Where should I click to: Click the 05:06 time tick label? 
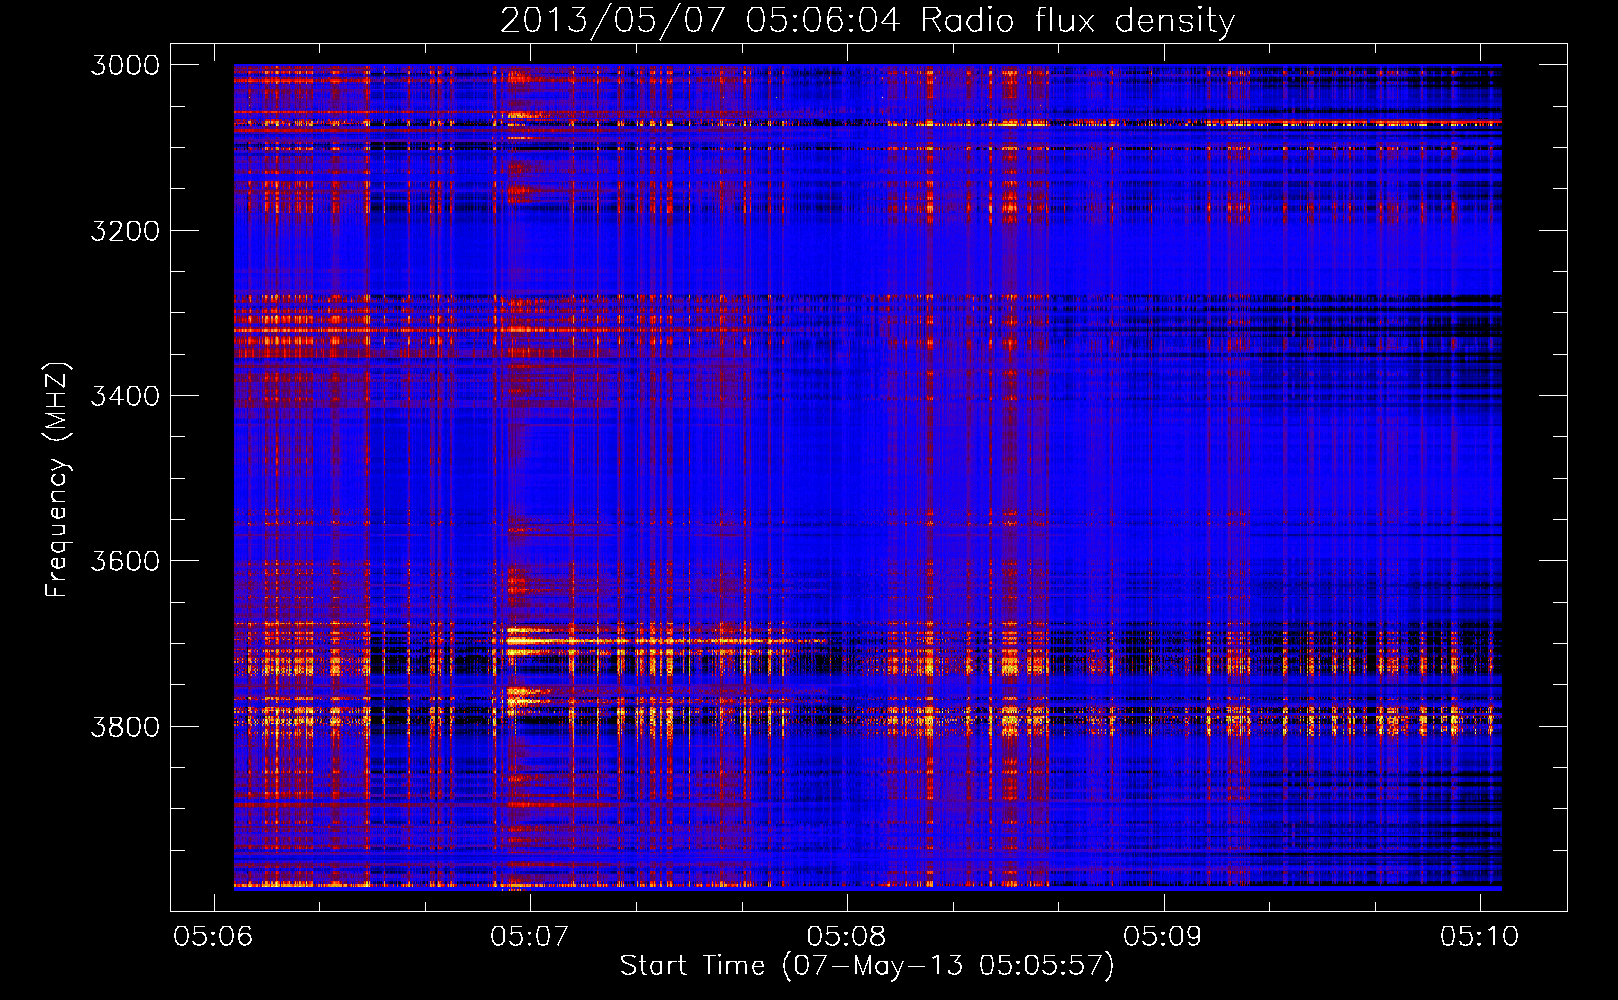[x=213, y=936]
